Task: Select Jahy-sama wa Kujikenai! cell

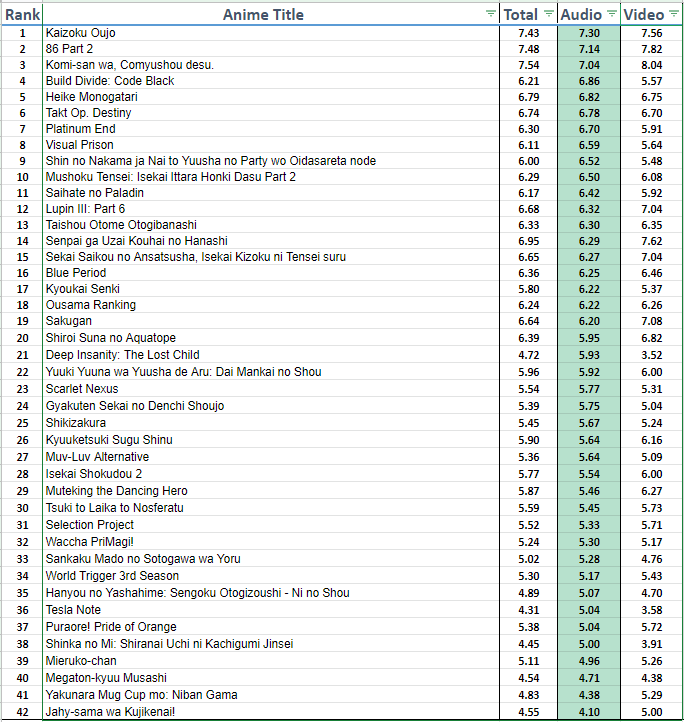Action: pyautogui.click(x=271, y=712)
